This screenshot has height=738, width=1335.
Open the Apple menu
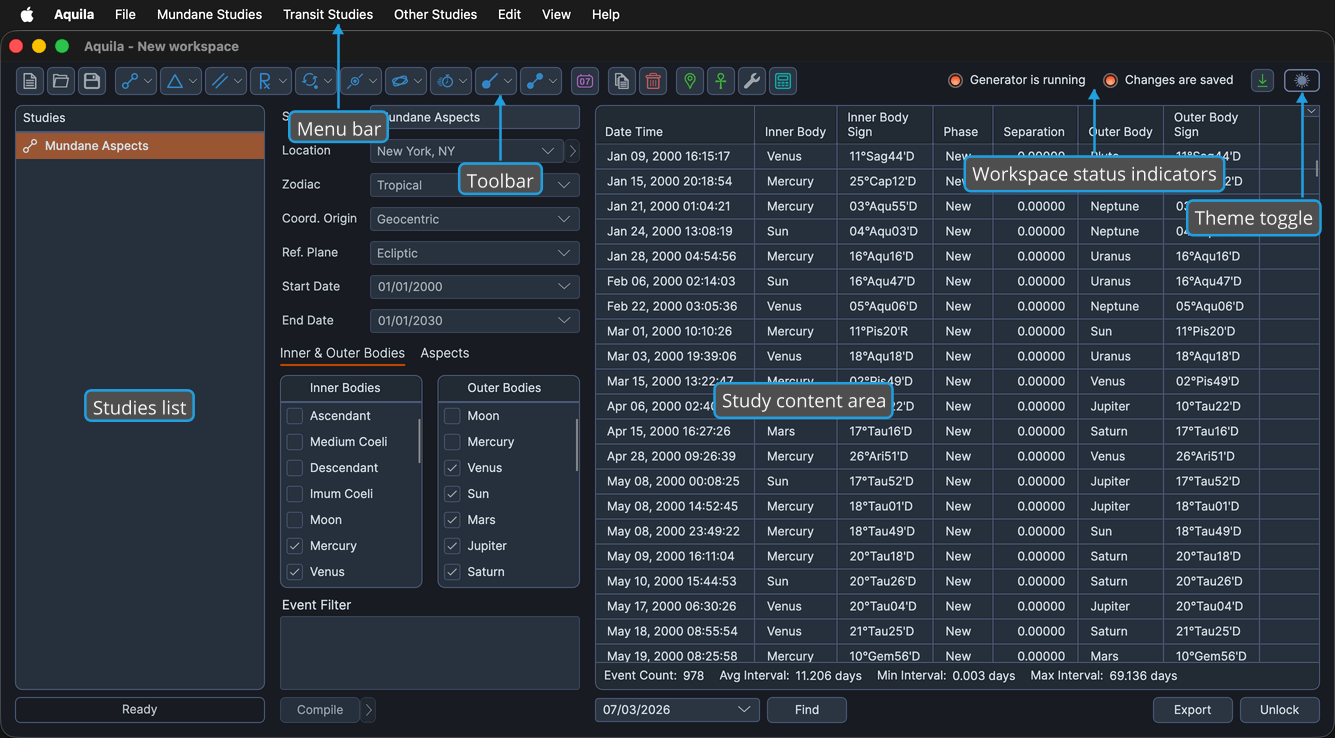coord(27,14)
